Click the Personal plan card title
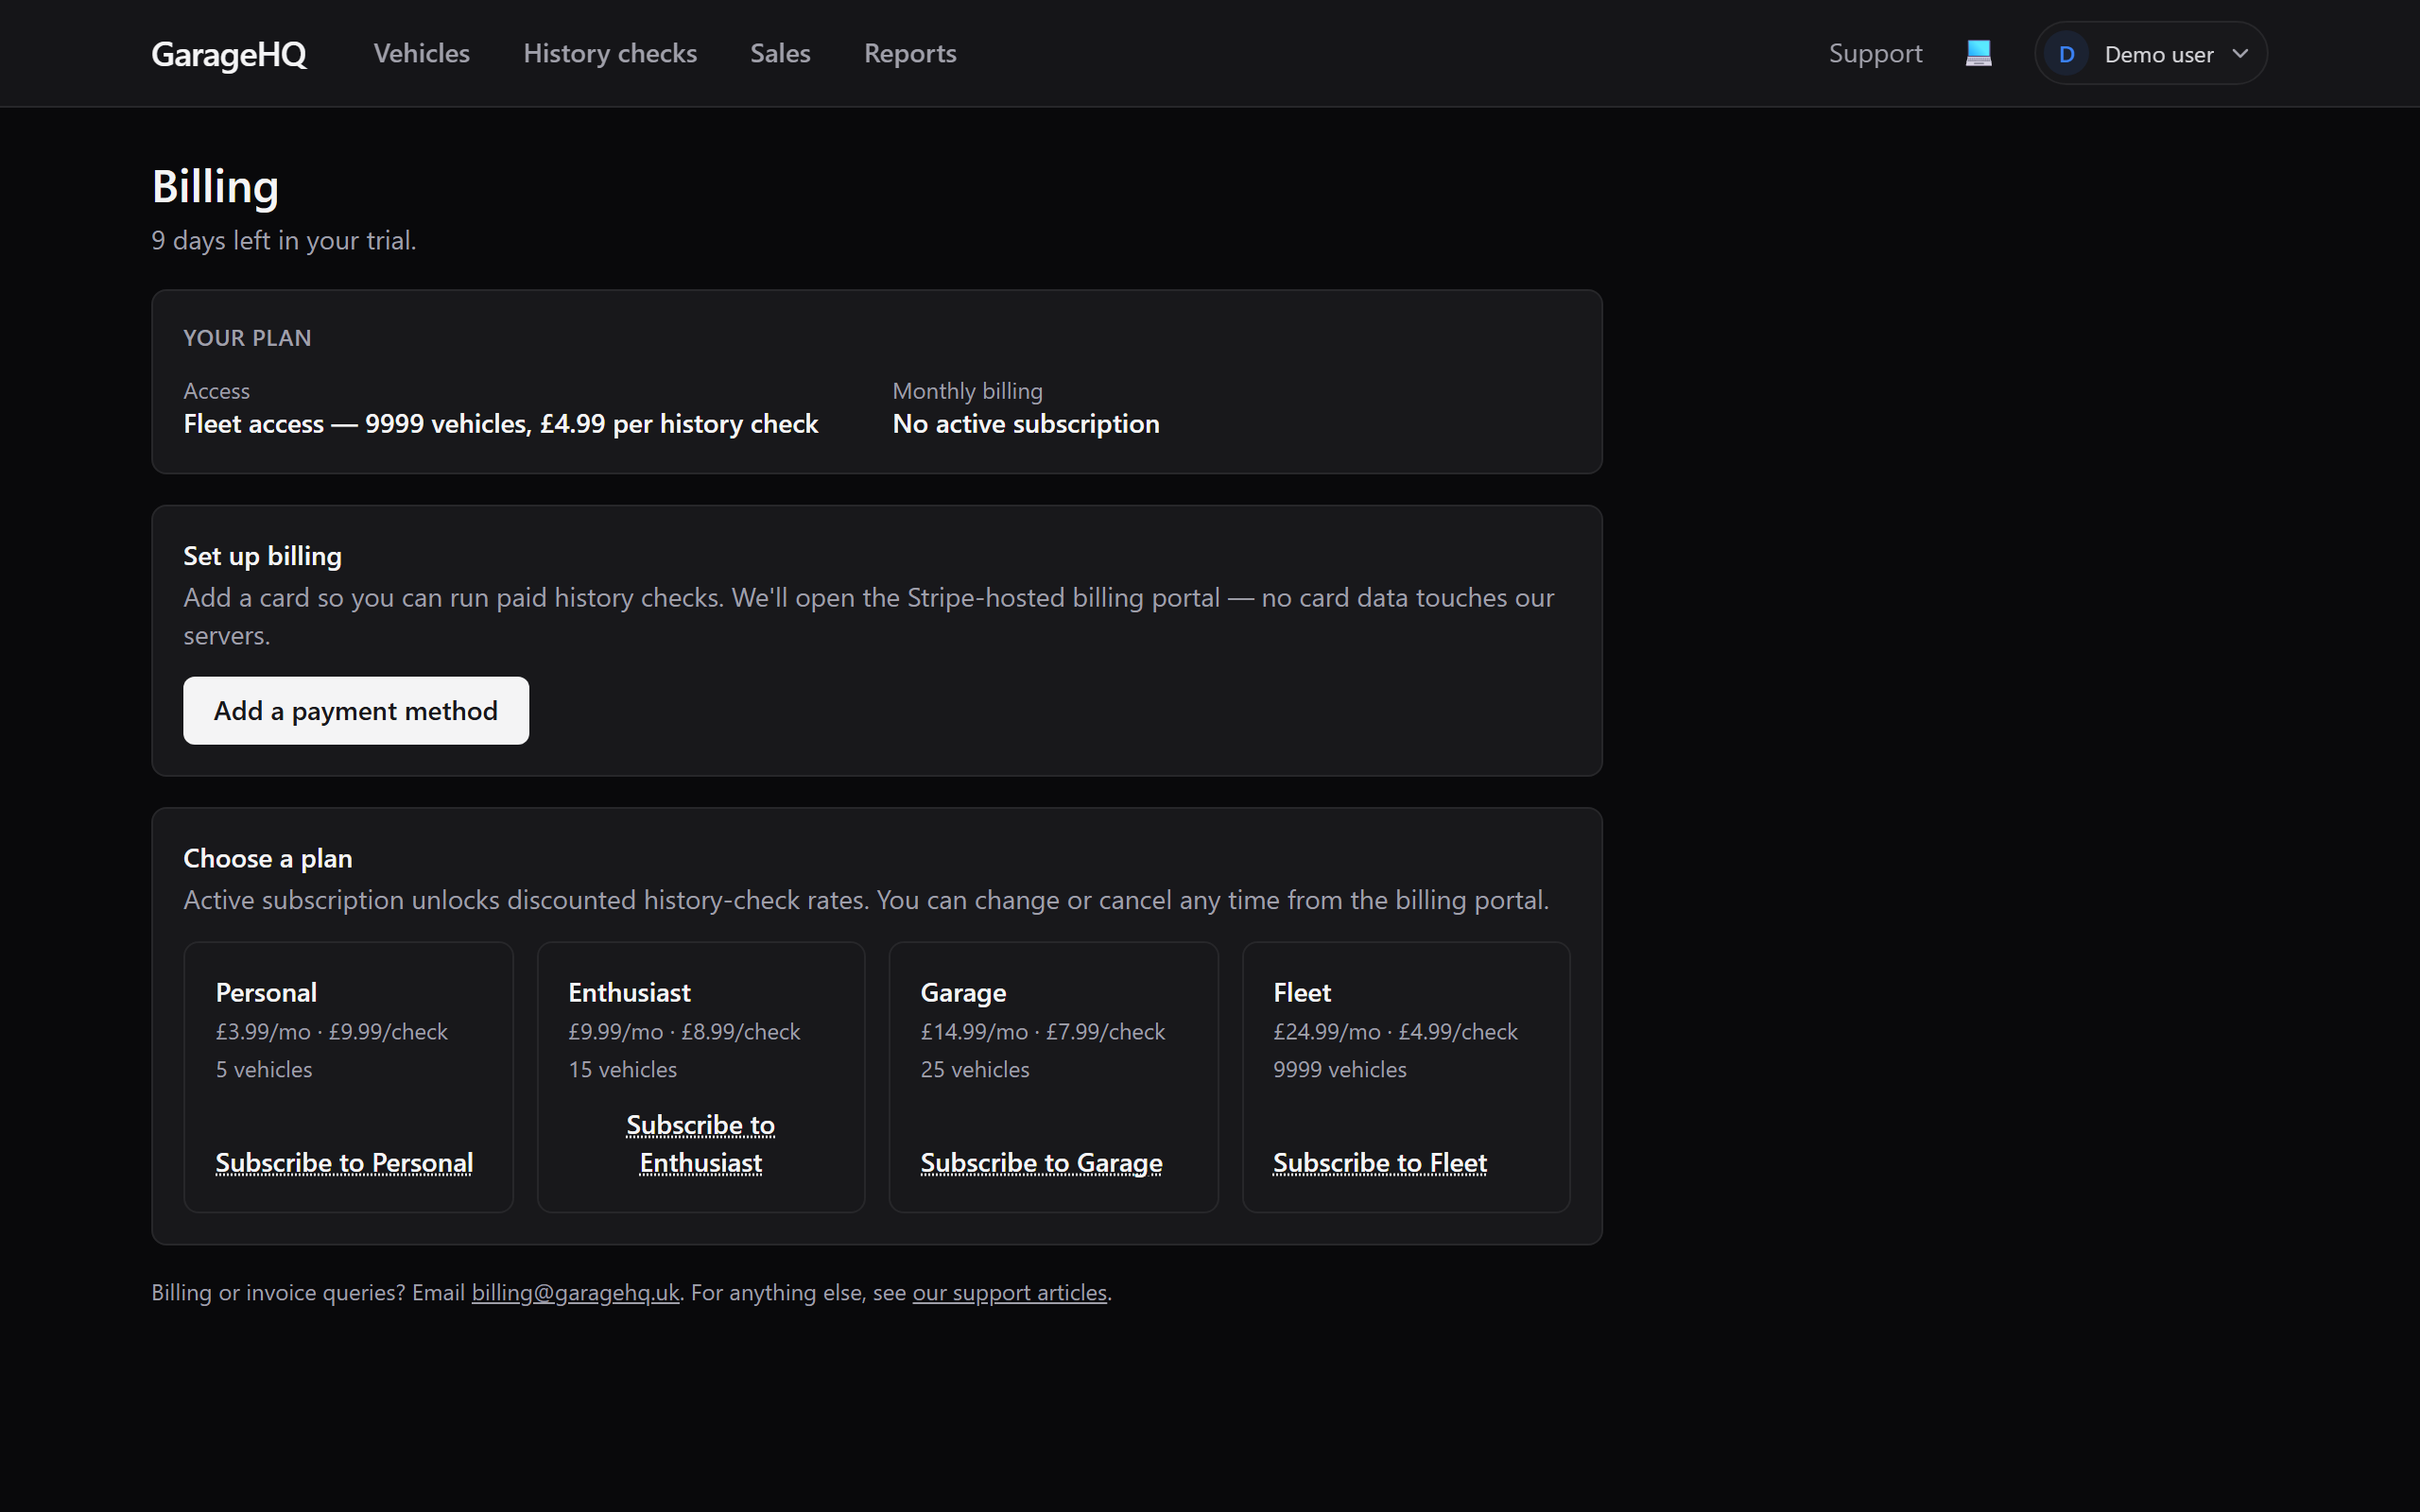 pyautogui.click(x=266, y=992)
